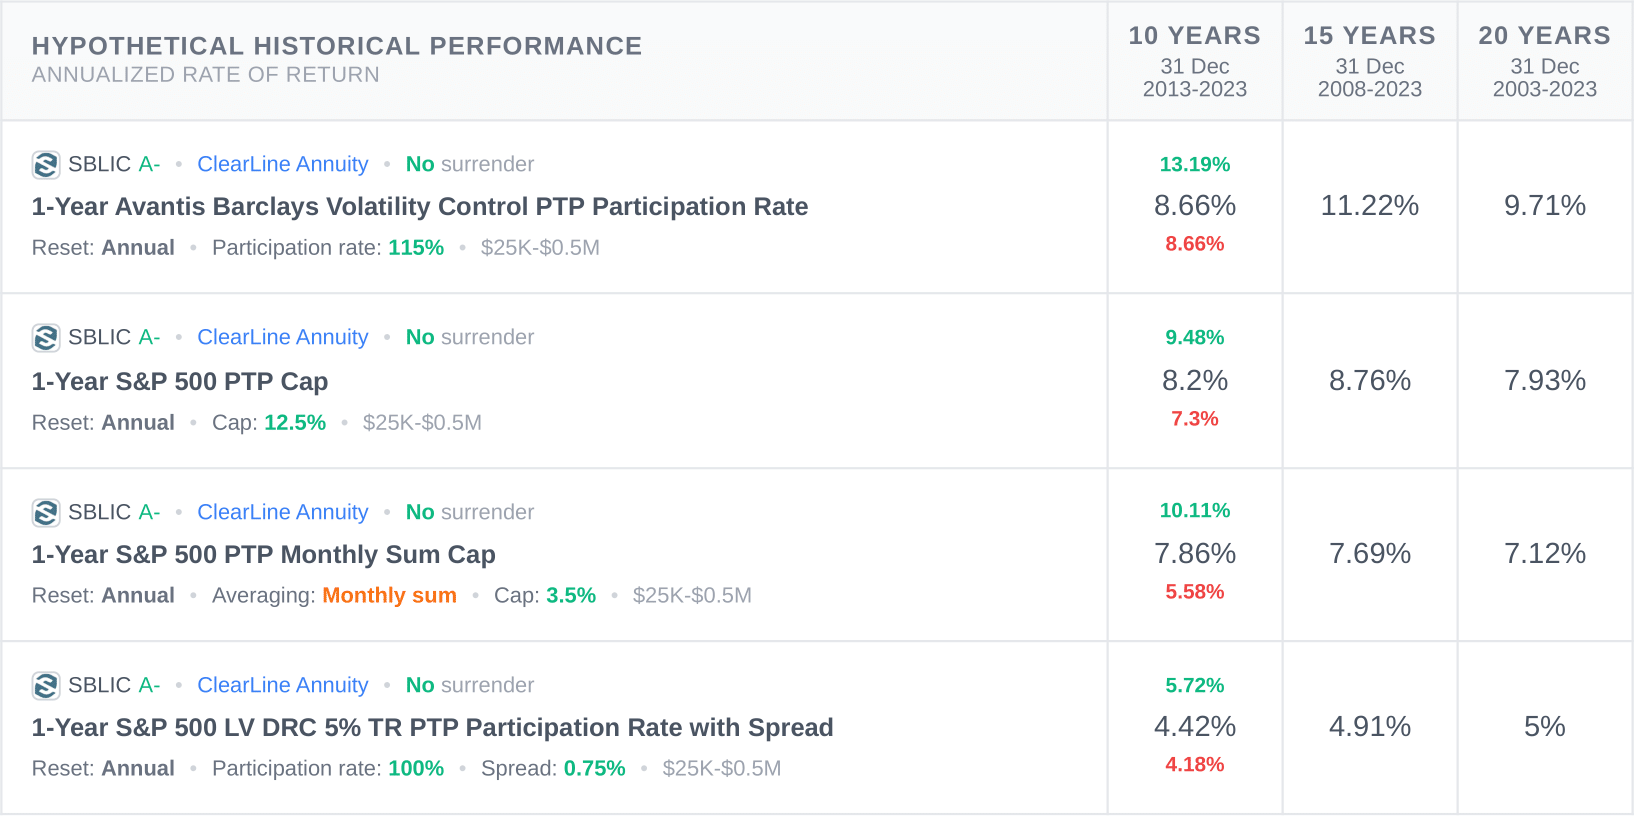
Task: Click 1-Year S&P 500 PTP Cap title
Action: pos(180,382)
